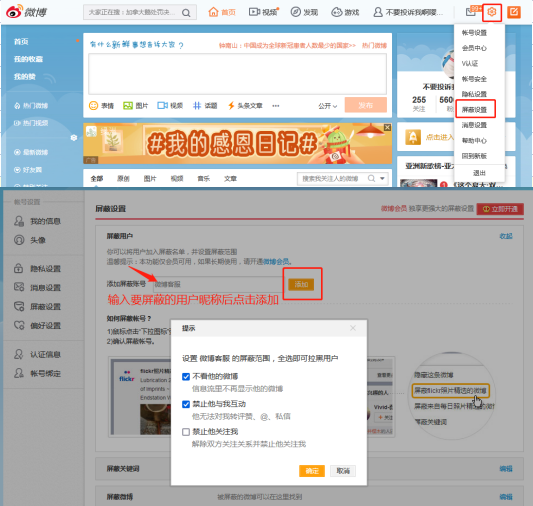Open the 发现 discover nav item
This screenshot has height=506, width=533.
tap(304, 12)
